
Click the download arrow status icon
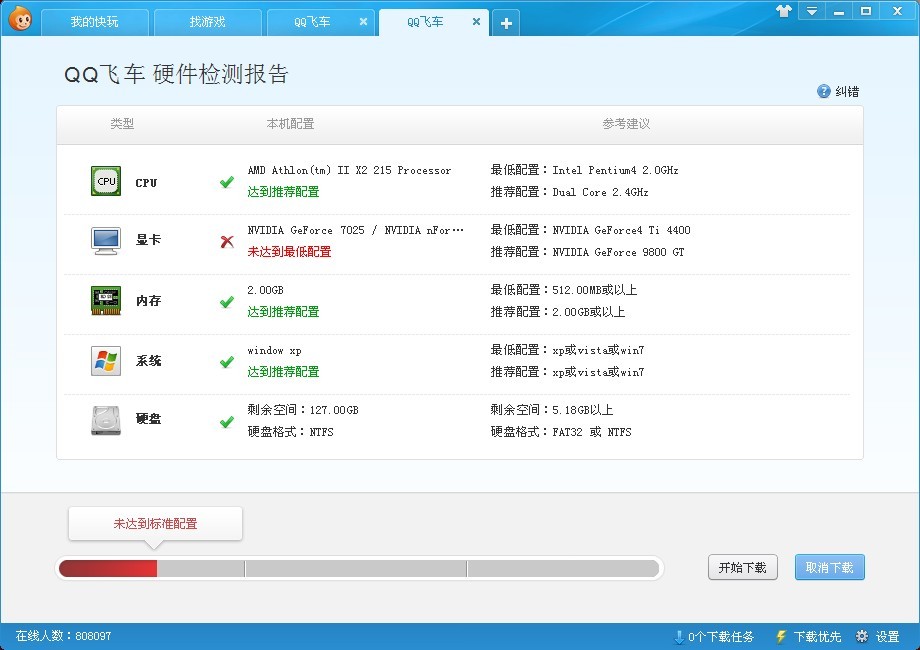point(679,637)
